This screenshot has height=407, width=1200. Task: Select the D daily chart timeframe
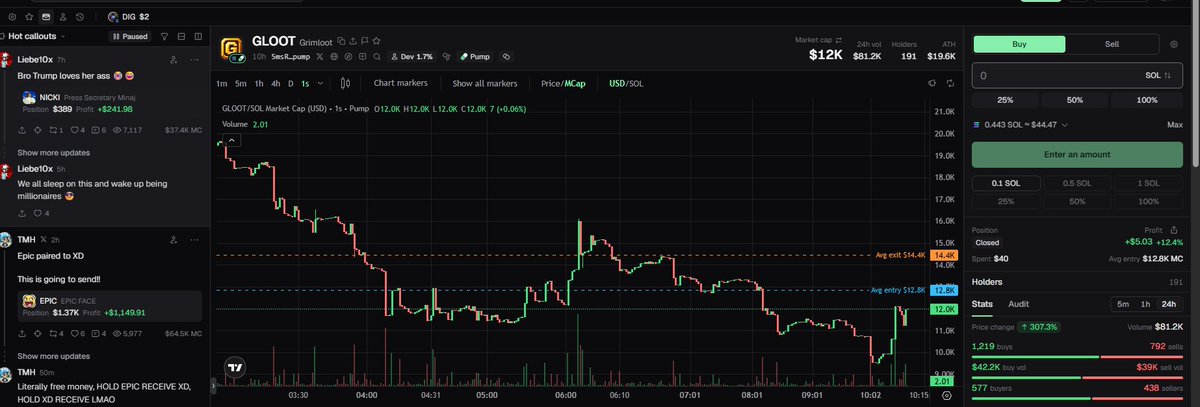coord(290,84)
